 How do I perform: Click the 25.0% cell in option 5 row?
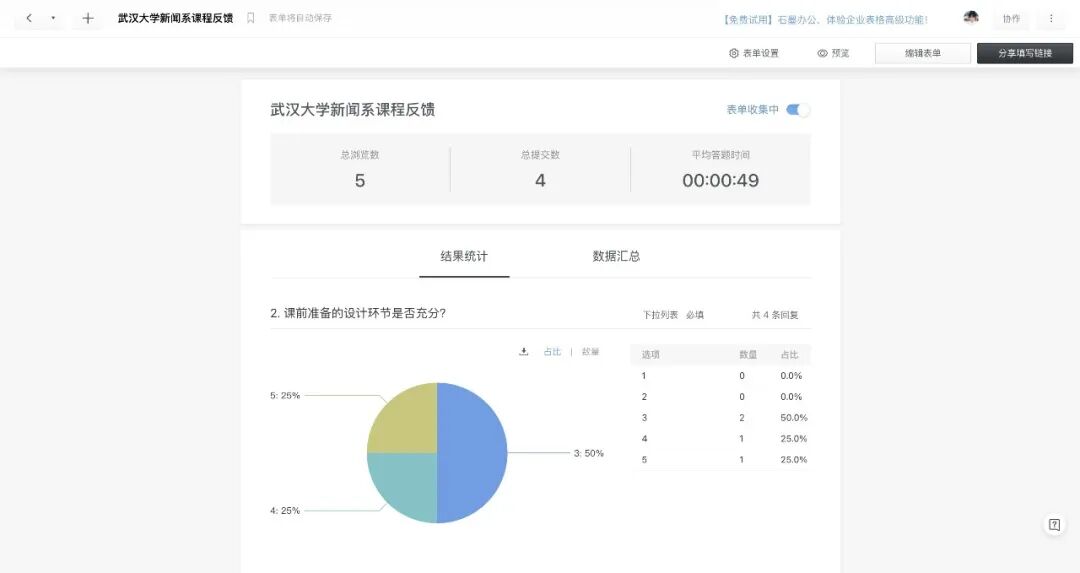[793, 459]
